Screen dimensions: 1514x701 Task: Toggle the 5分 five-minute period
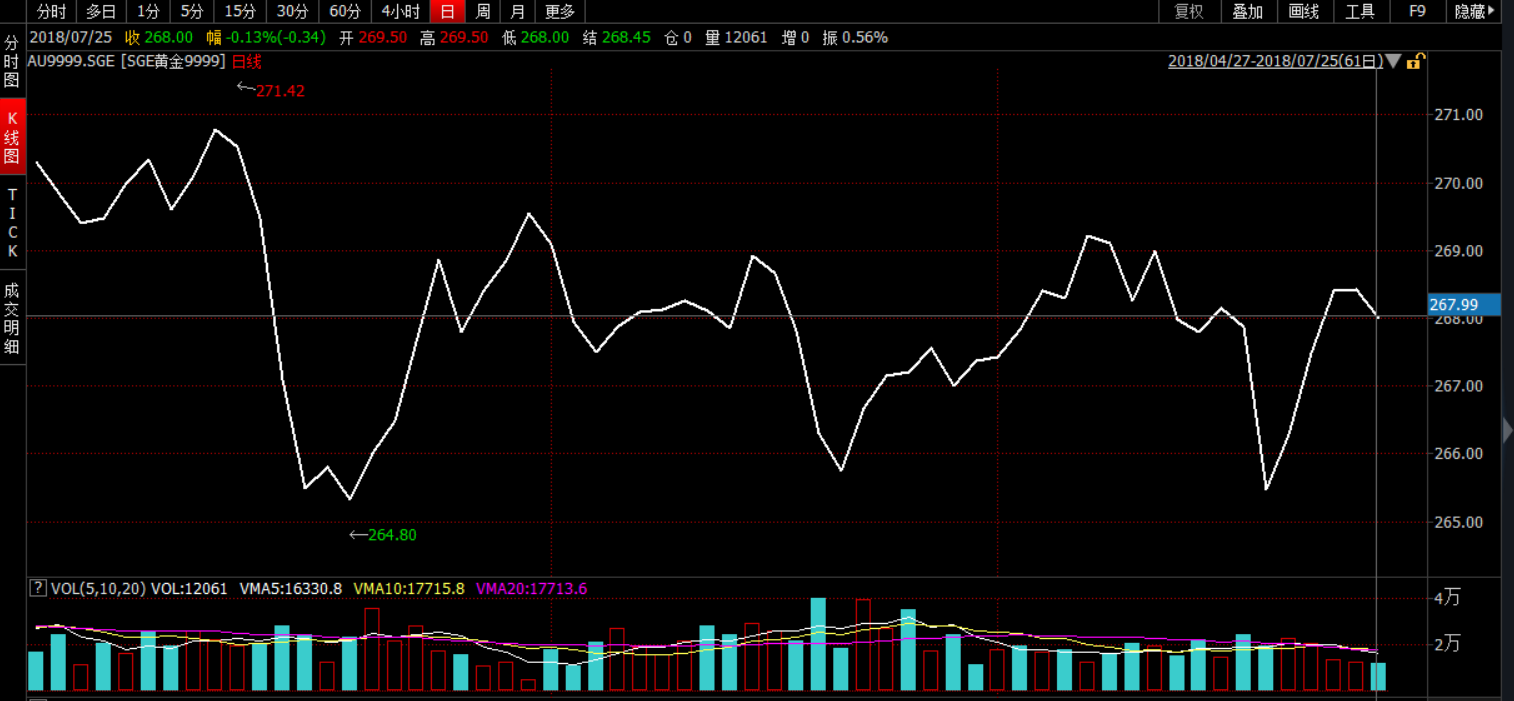(190, 12)
